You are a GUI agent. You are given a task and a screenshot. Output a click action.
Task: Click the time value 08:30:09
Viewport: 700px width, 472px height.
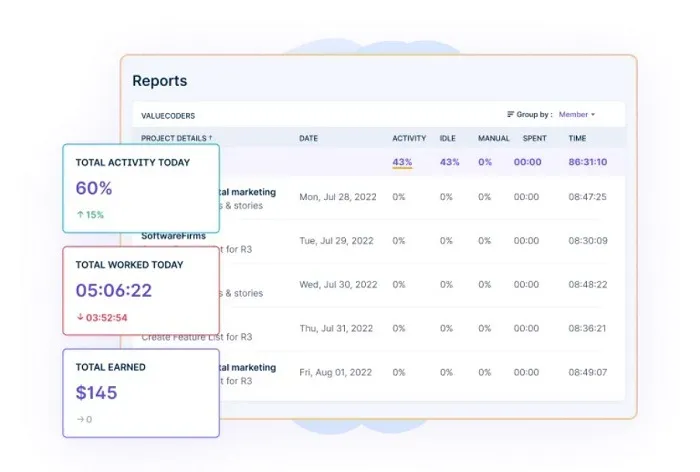coord(588,241)
